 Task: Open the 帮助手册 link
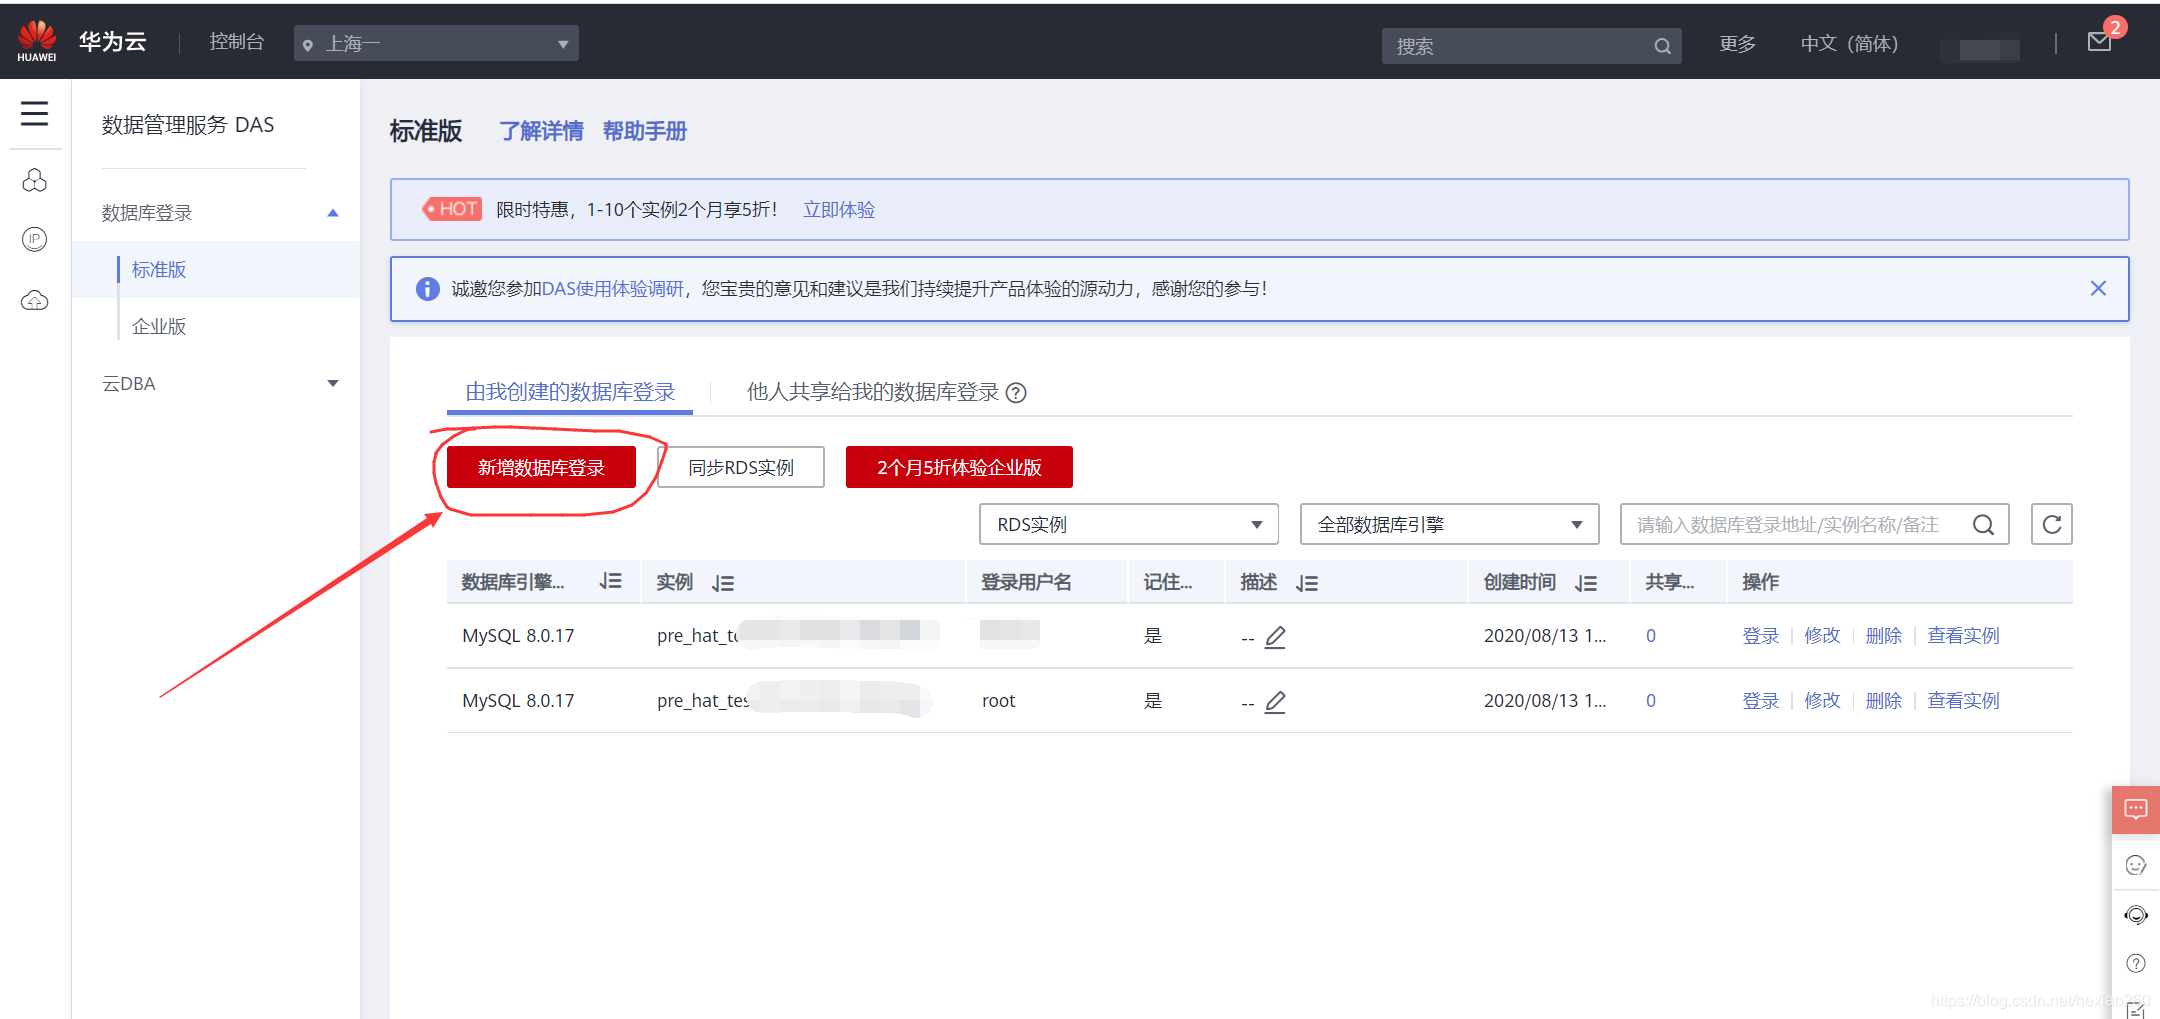(x=645, y=131)
